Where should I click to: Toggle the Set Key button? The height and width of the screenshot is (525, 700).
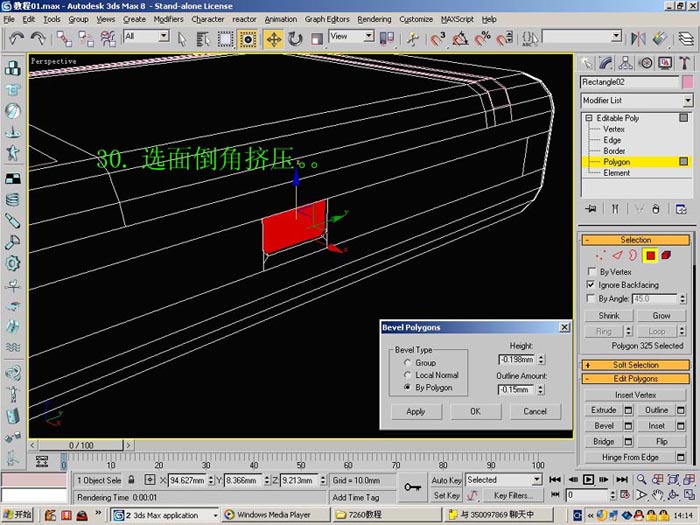[446, 496]
